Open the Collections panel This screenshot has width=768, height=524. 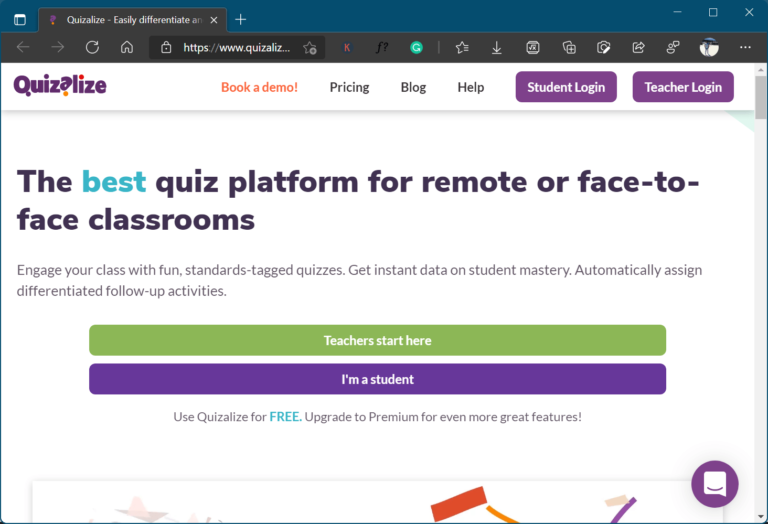point(569,48)
